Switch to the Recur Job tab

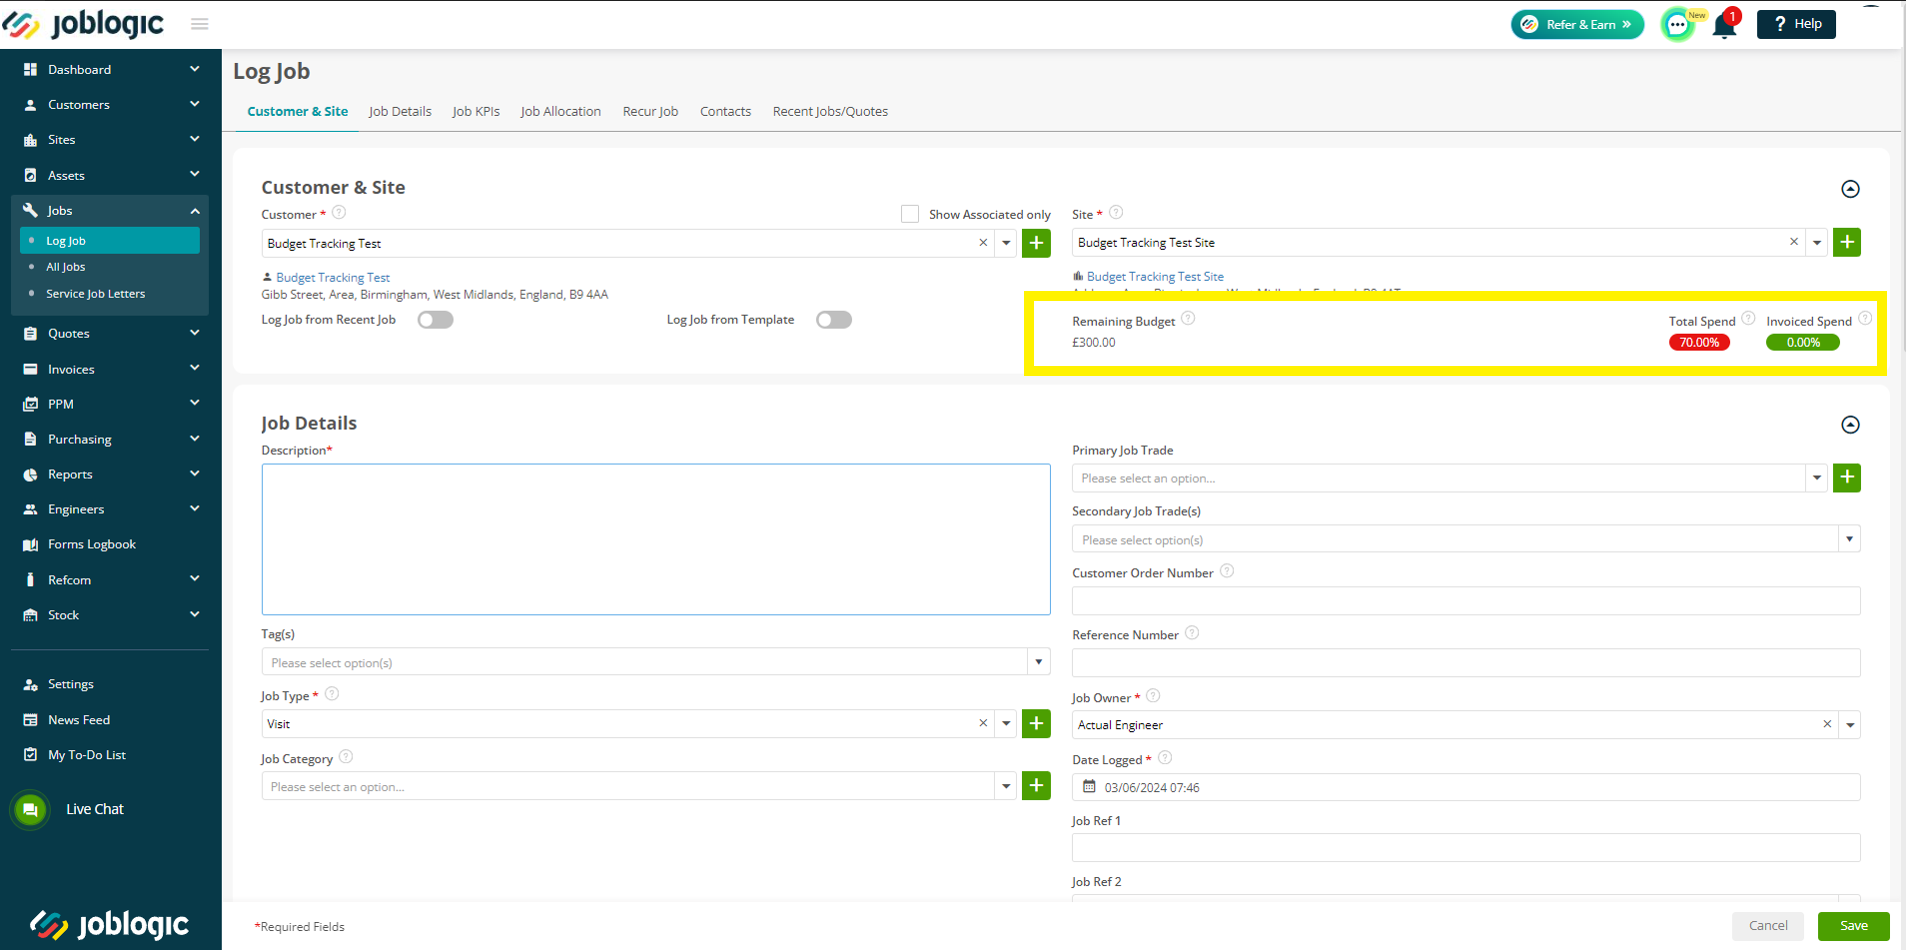[x=650, y=111]
